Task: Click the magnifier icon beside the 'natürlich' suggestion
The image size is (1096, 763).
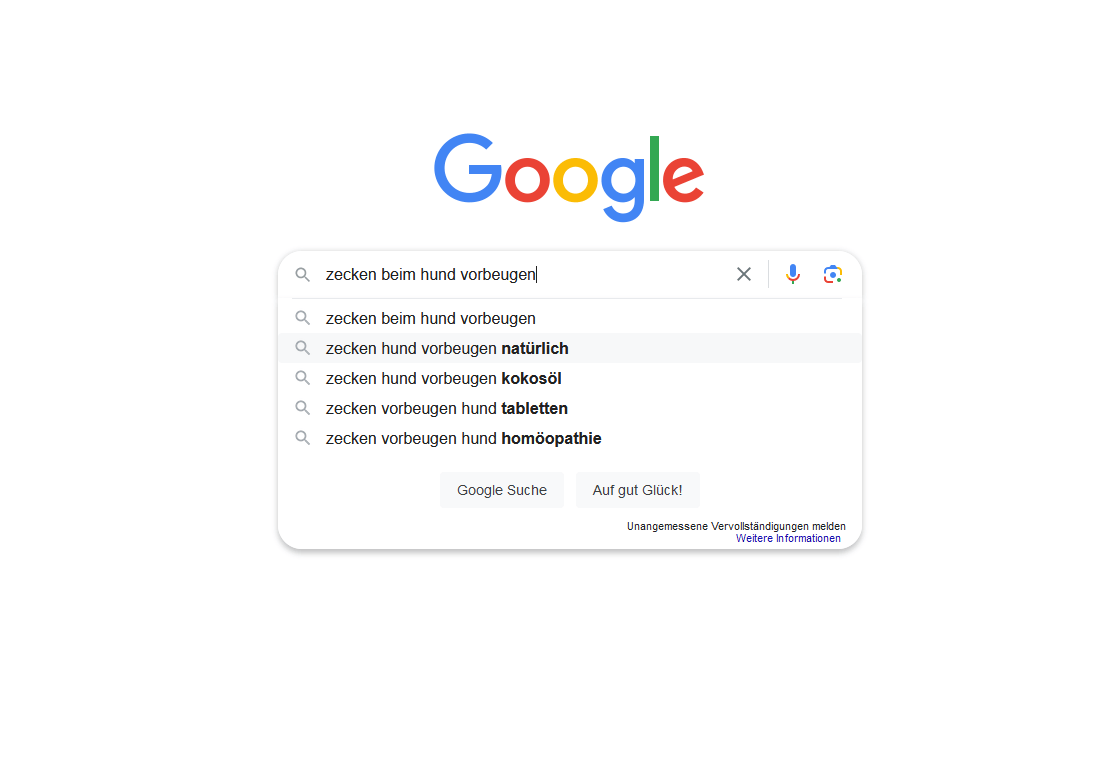Action: click(x=303, y=348)
